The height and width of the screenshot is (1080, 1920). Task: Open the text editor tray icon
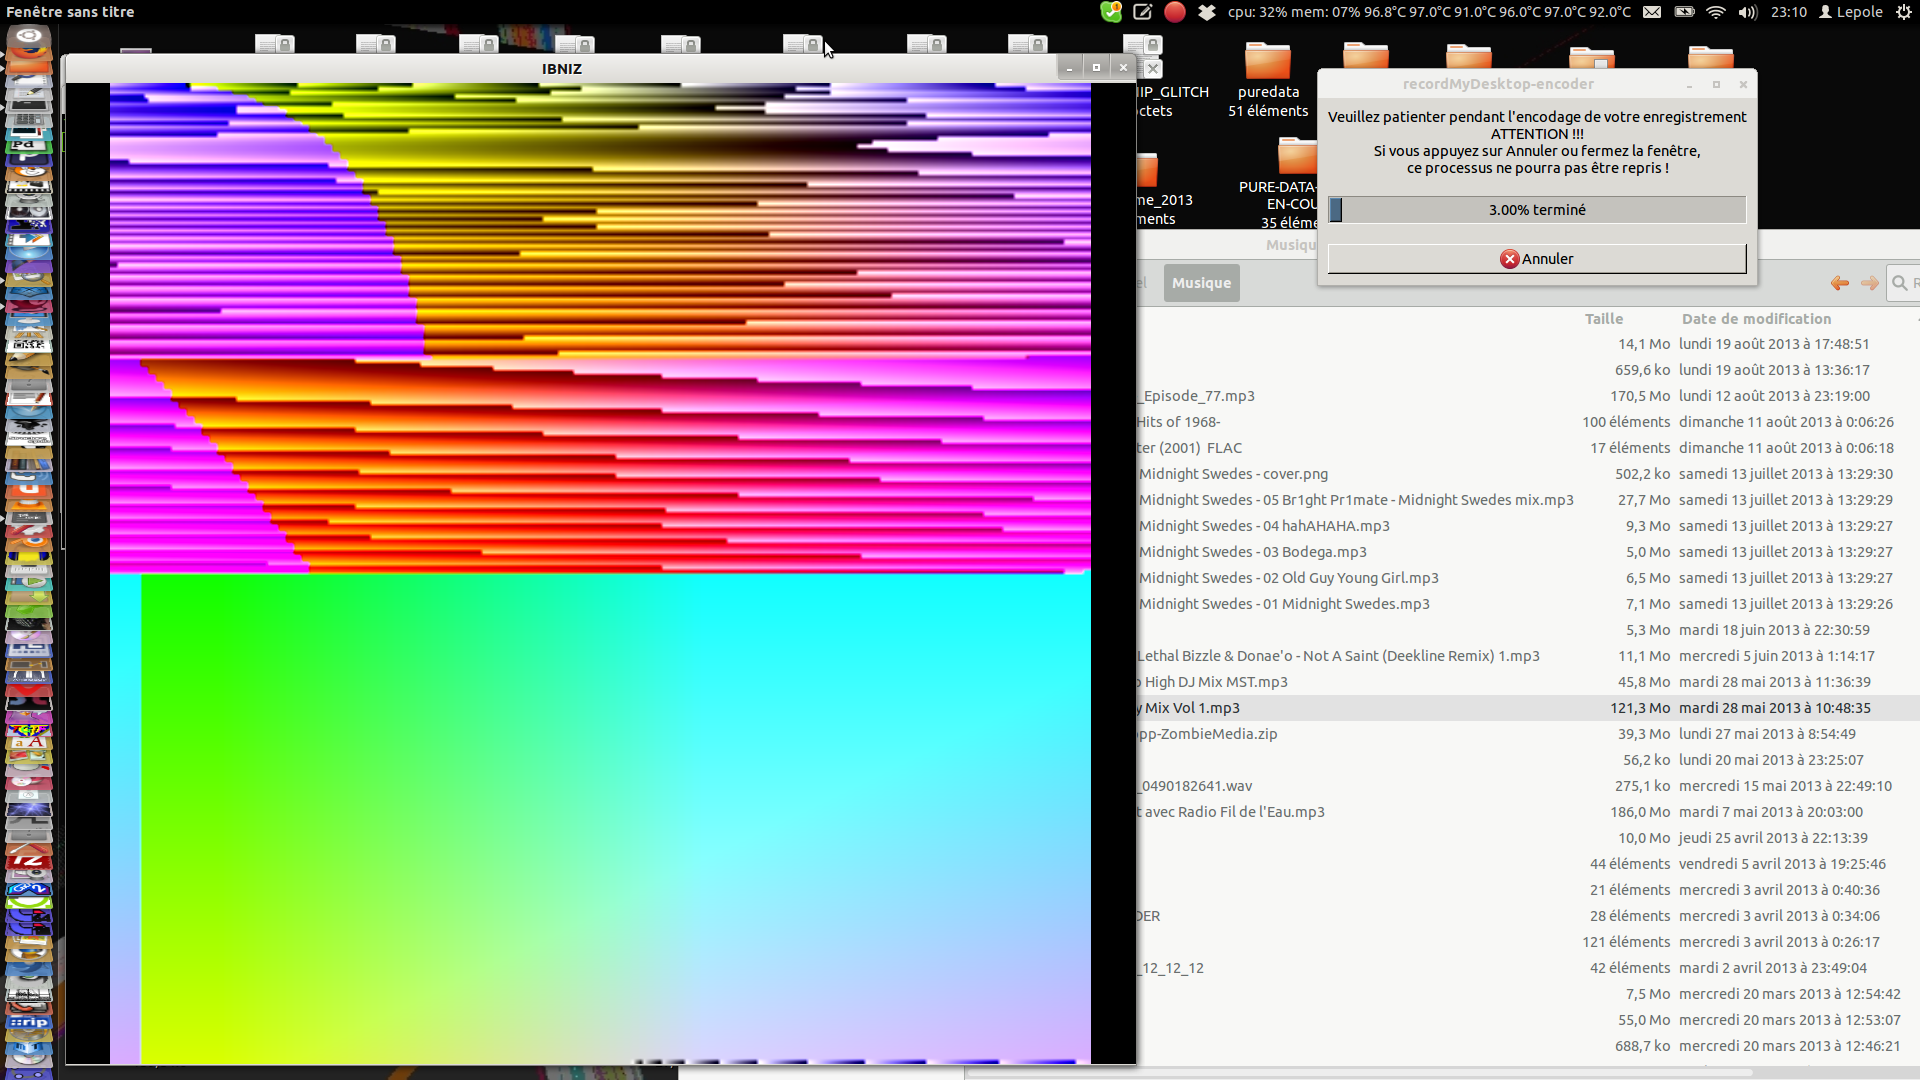tap(1142, 12)
